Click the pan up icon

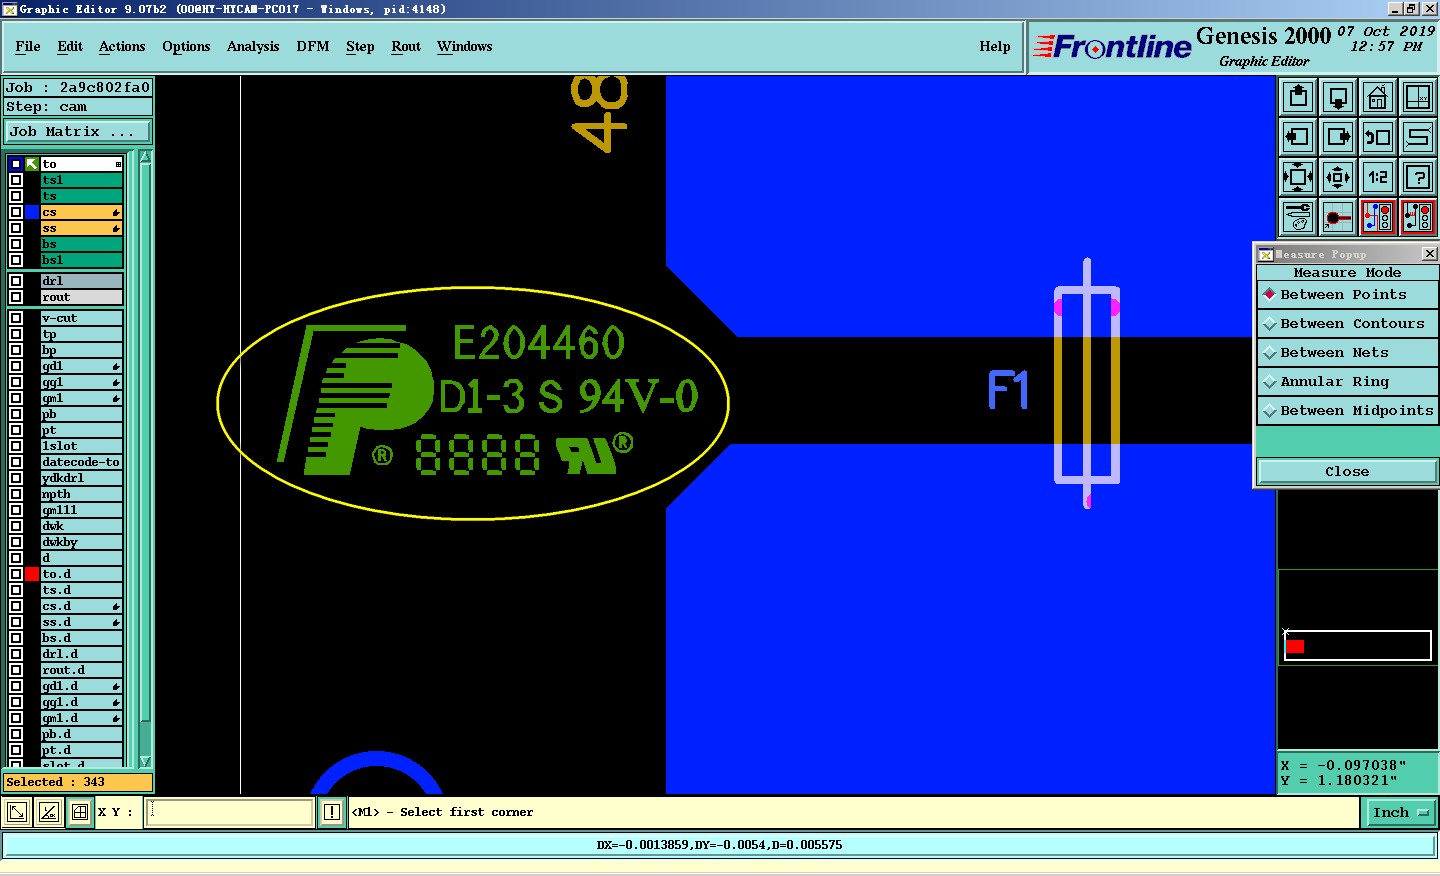[1298, 97]
